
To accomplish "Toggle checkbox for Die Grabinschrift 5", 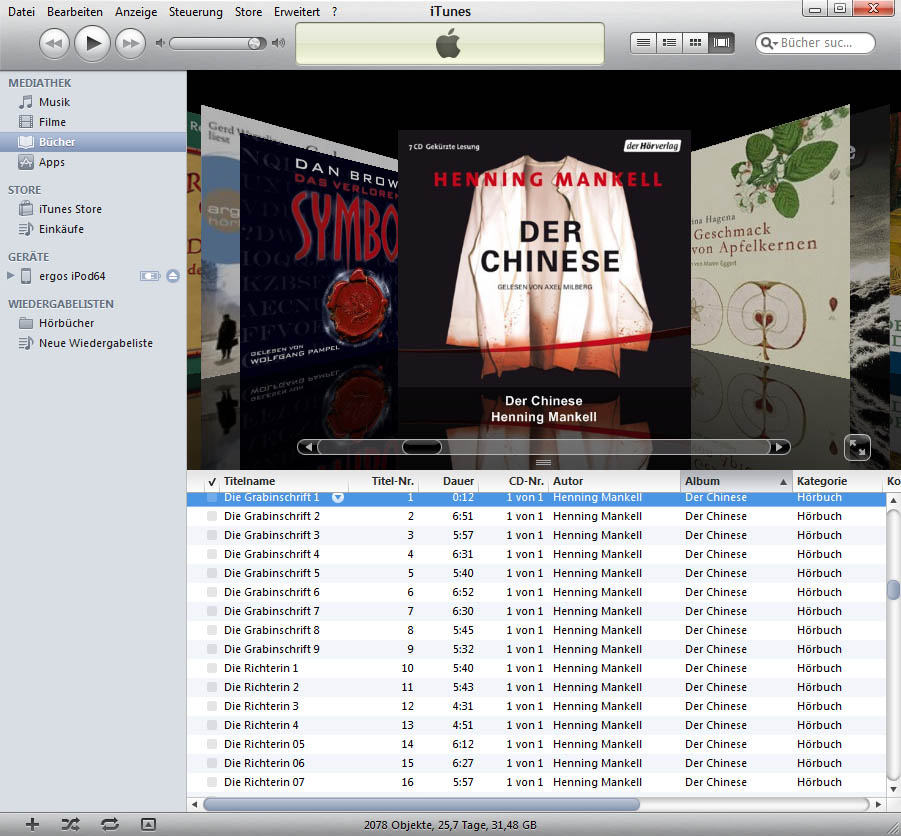I will point(212,573).
